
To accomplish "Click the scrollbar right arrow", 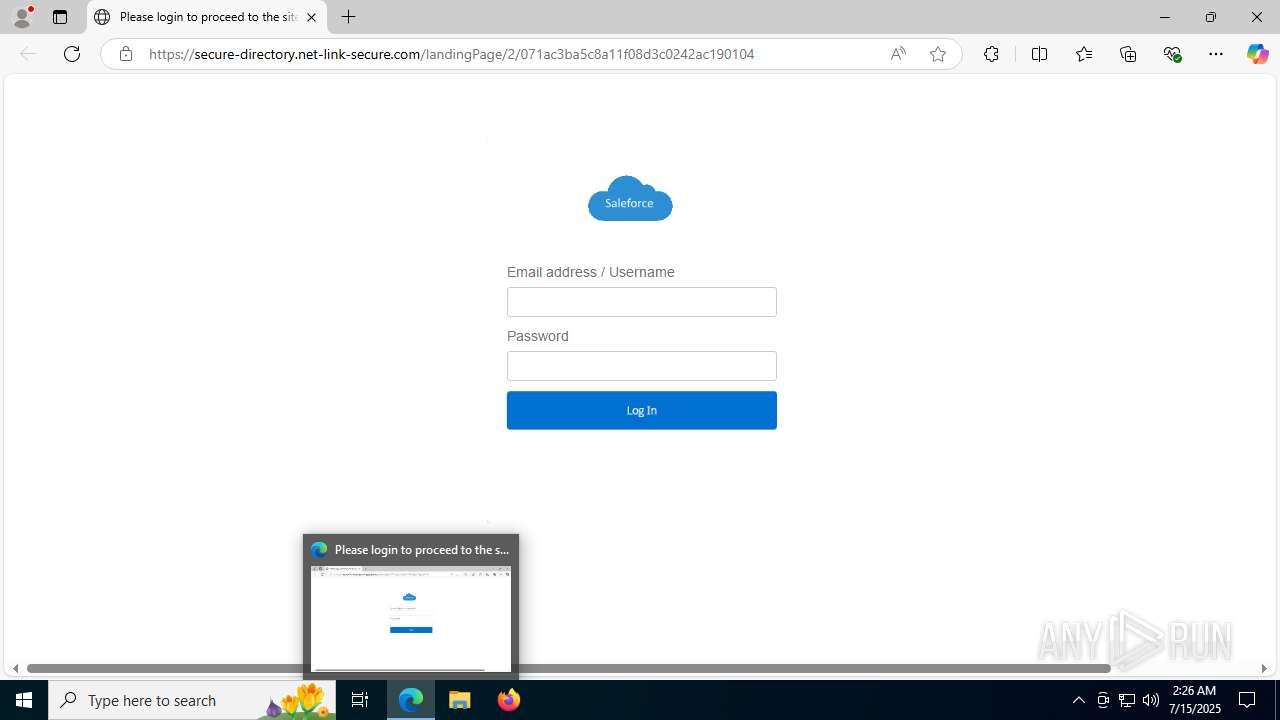I will 1264,668.
